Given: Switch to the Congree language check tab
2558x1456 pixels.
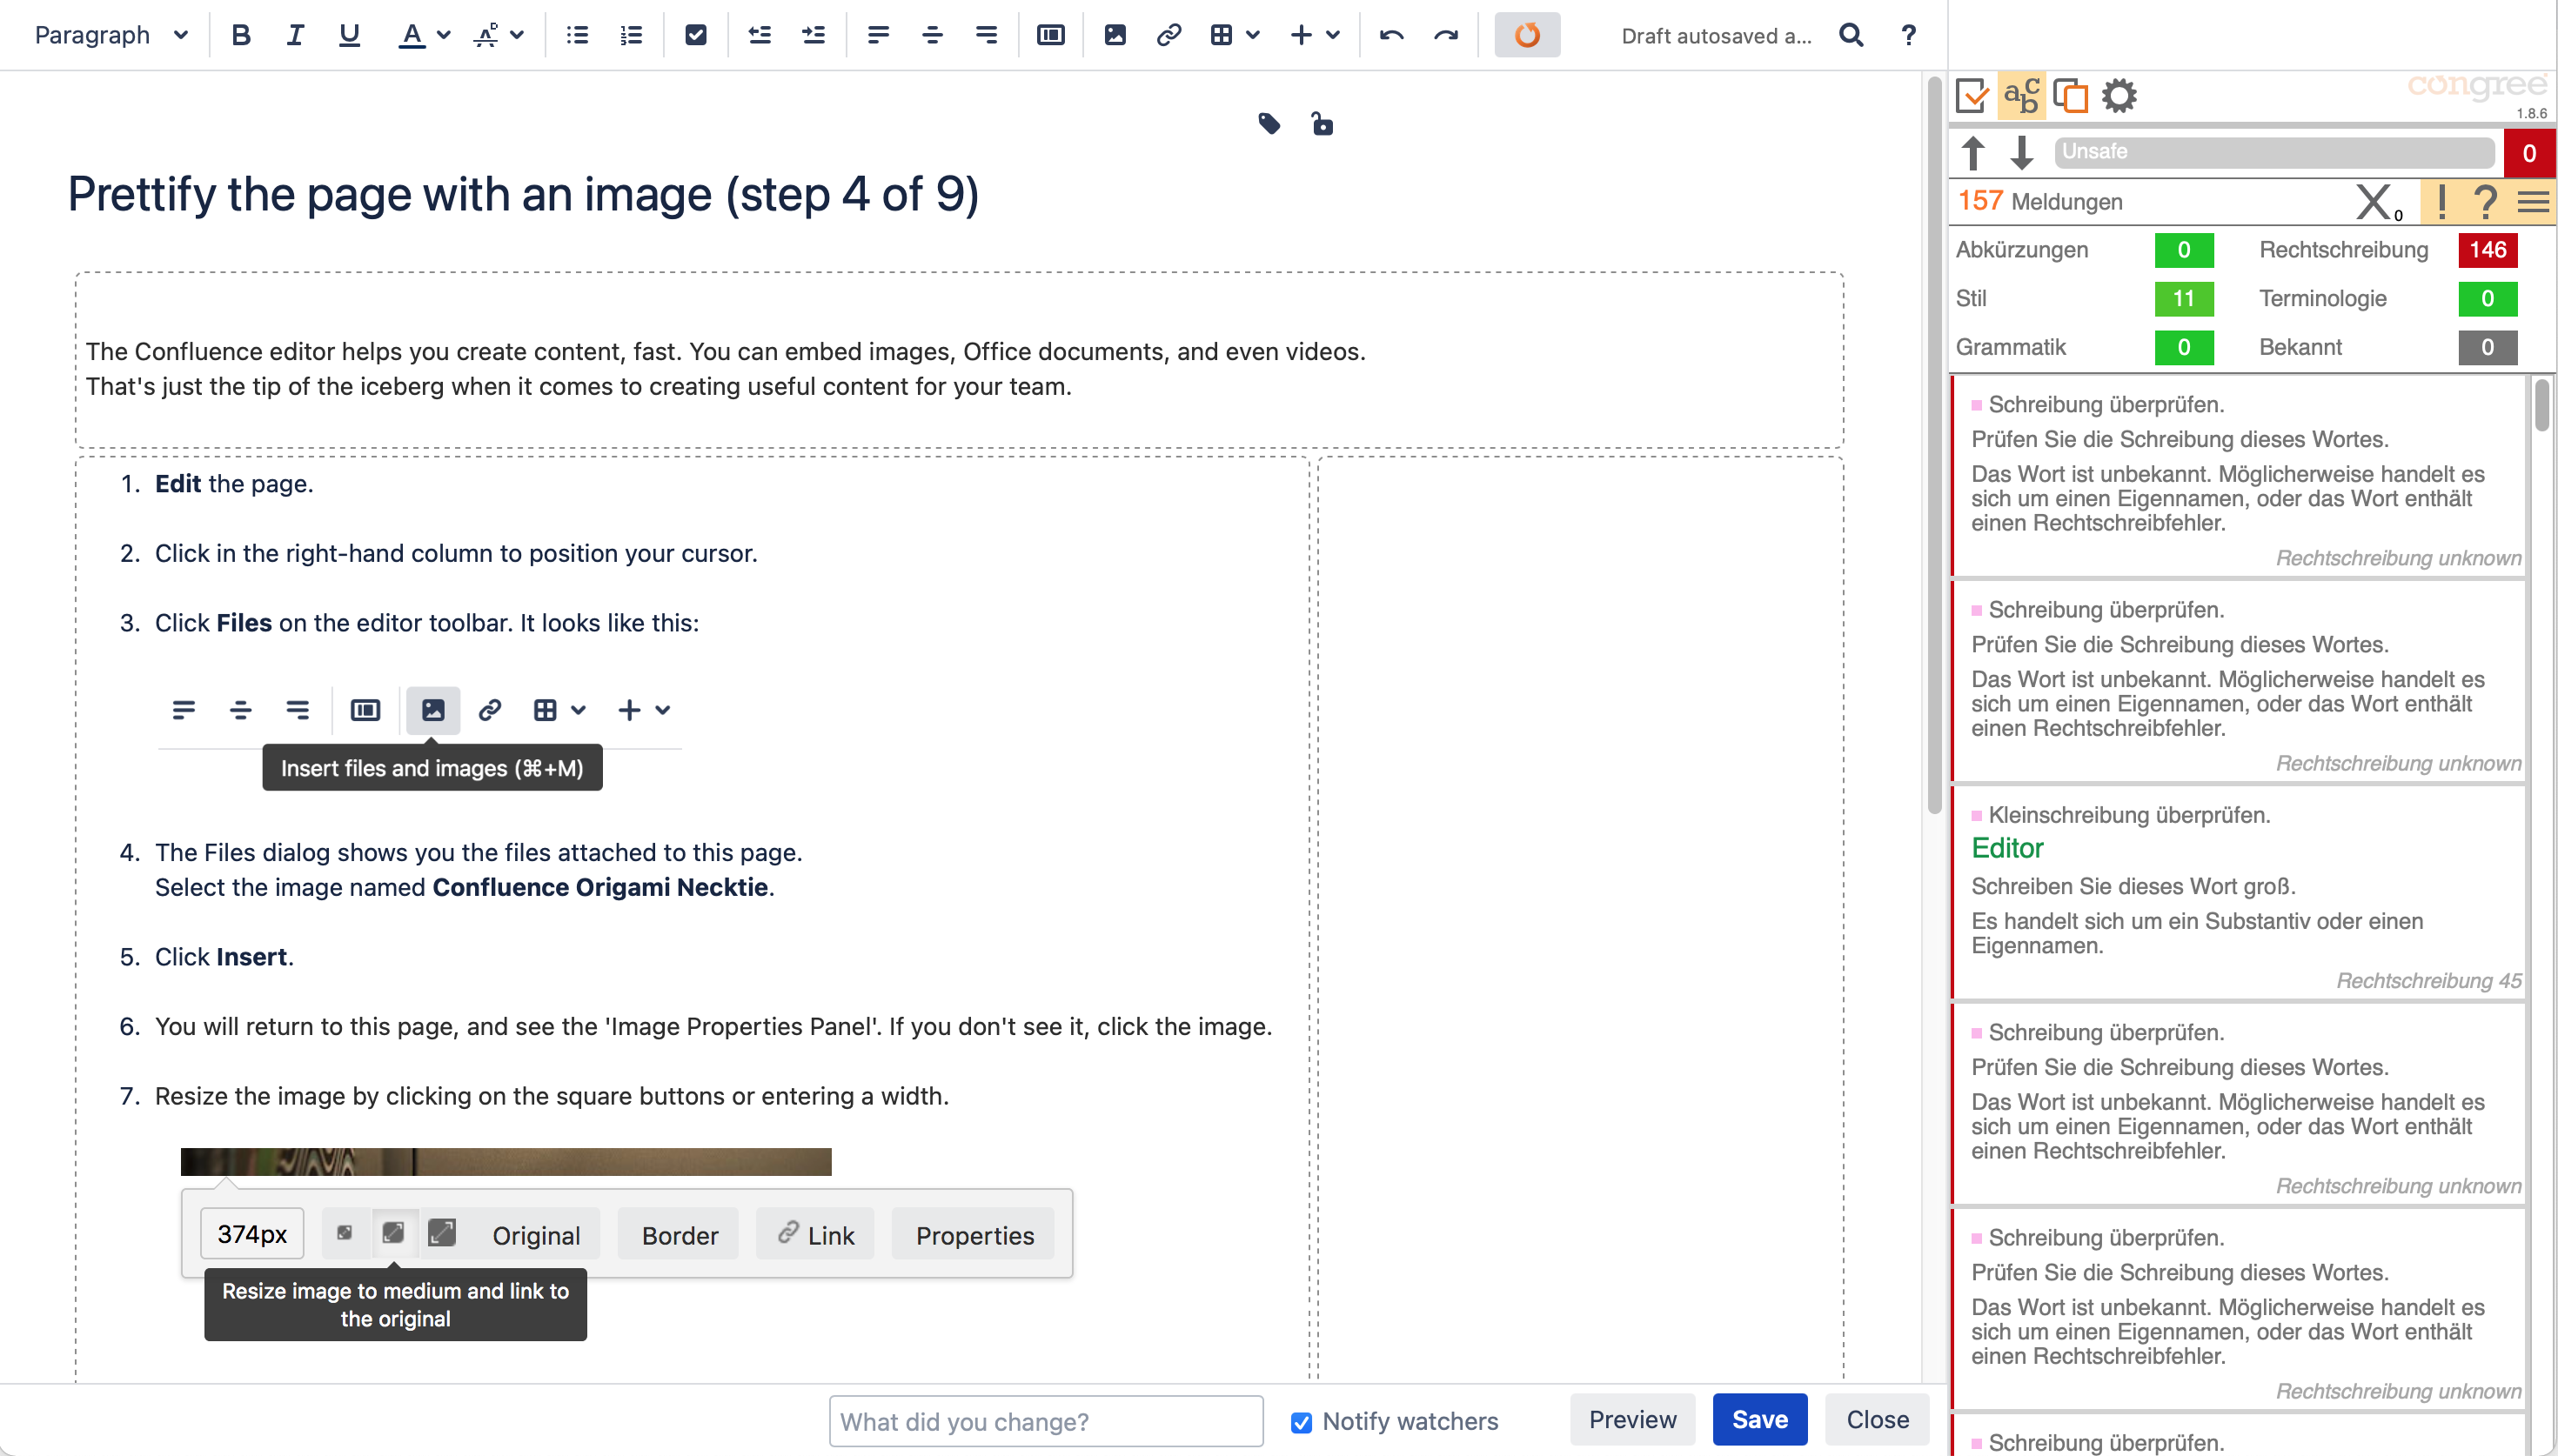Looking at the screenshot, I should click(2021, 96).
